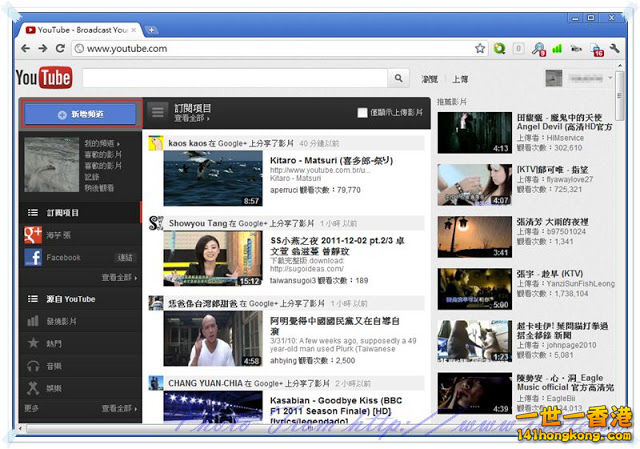Image resolution: width=640 pixels, height=449 pixels.
Task: Open the Upload menu link
Action: (460, 79)
